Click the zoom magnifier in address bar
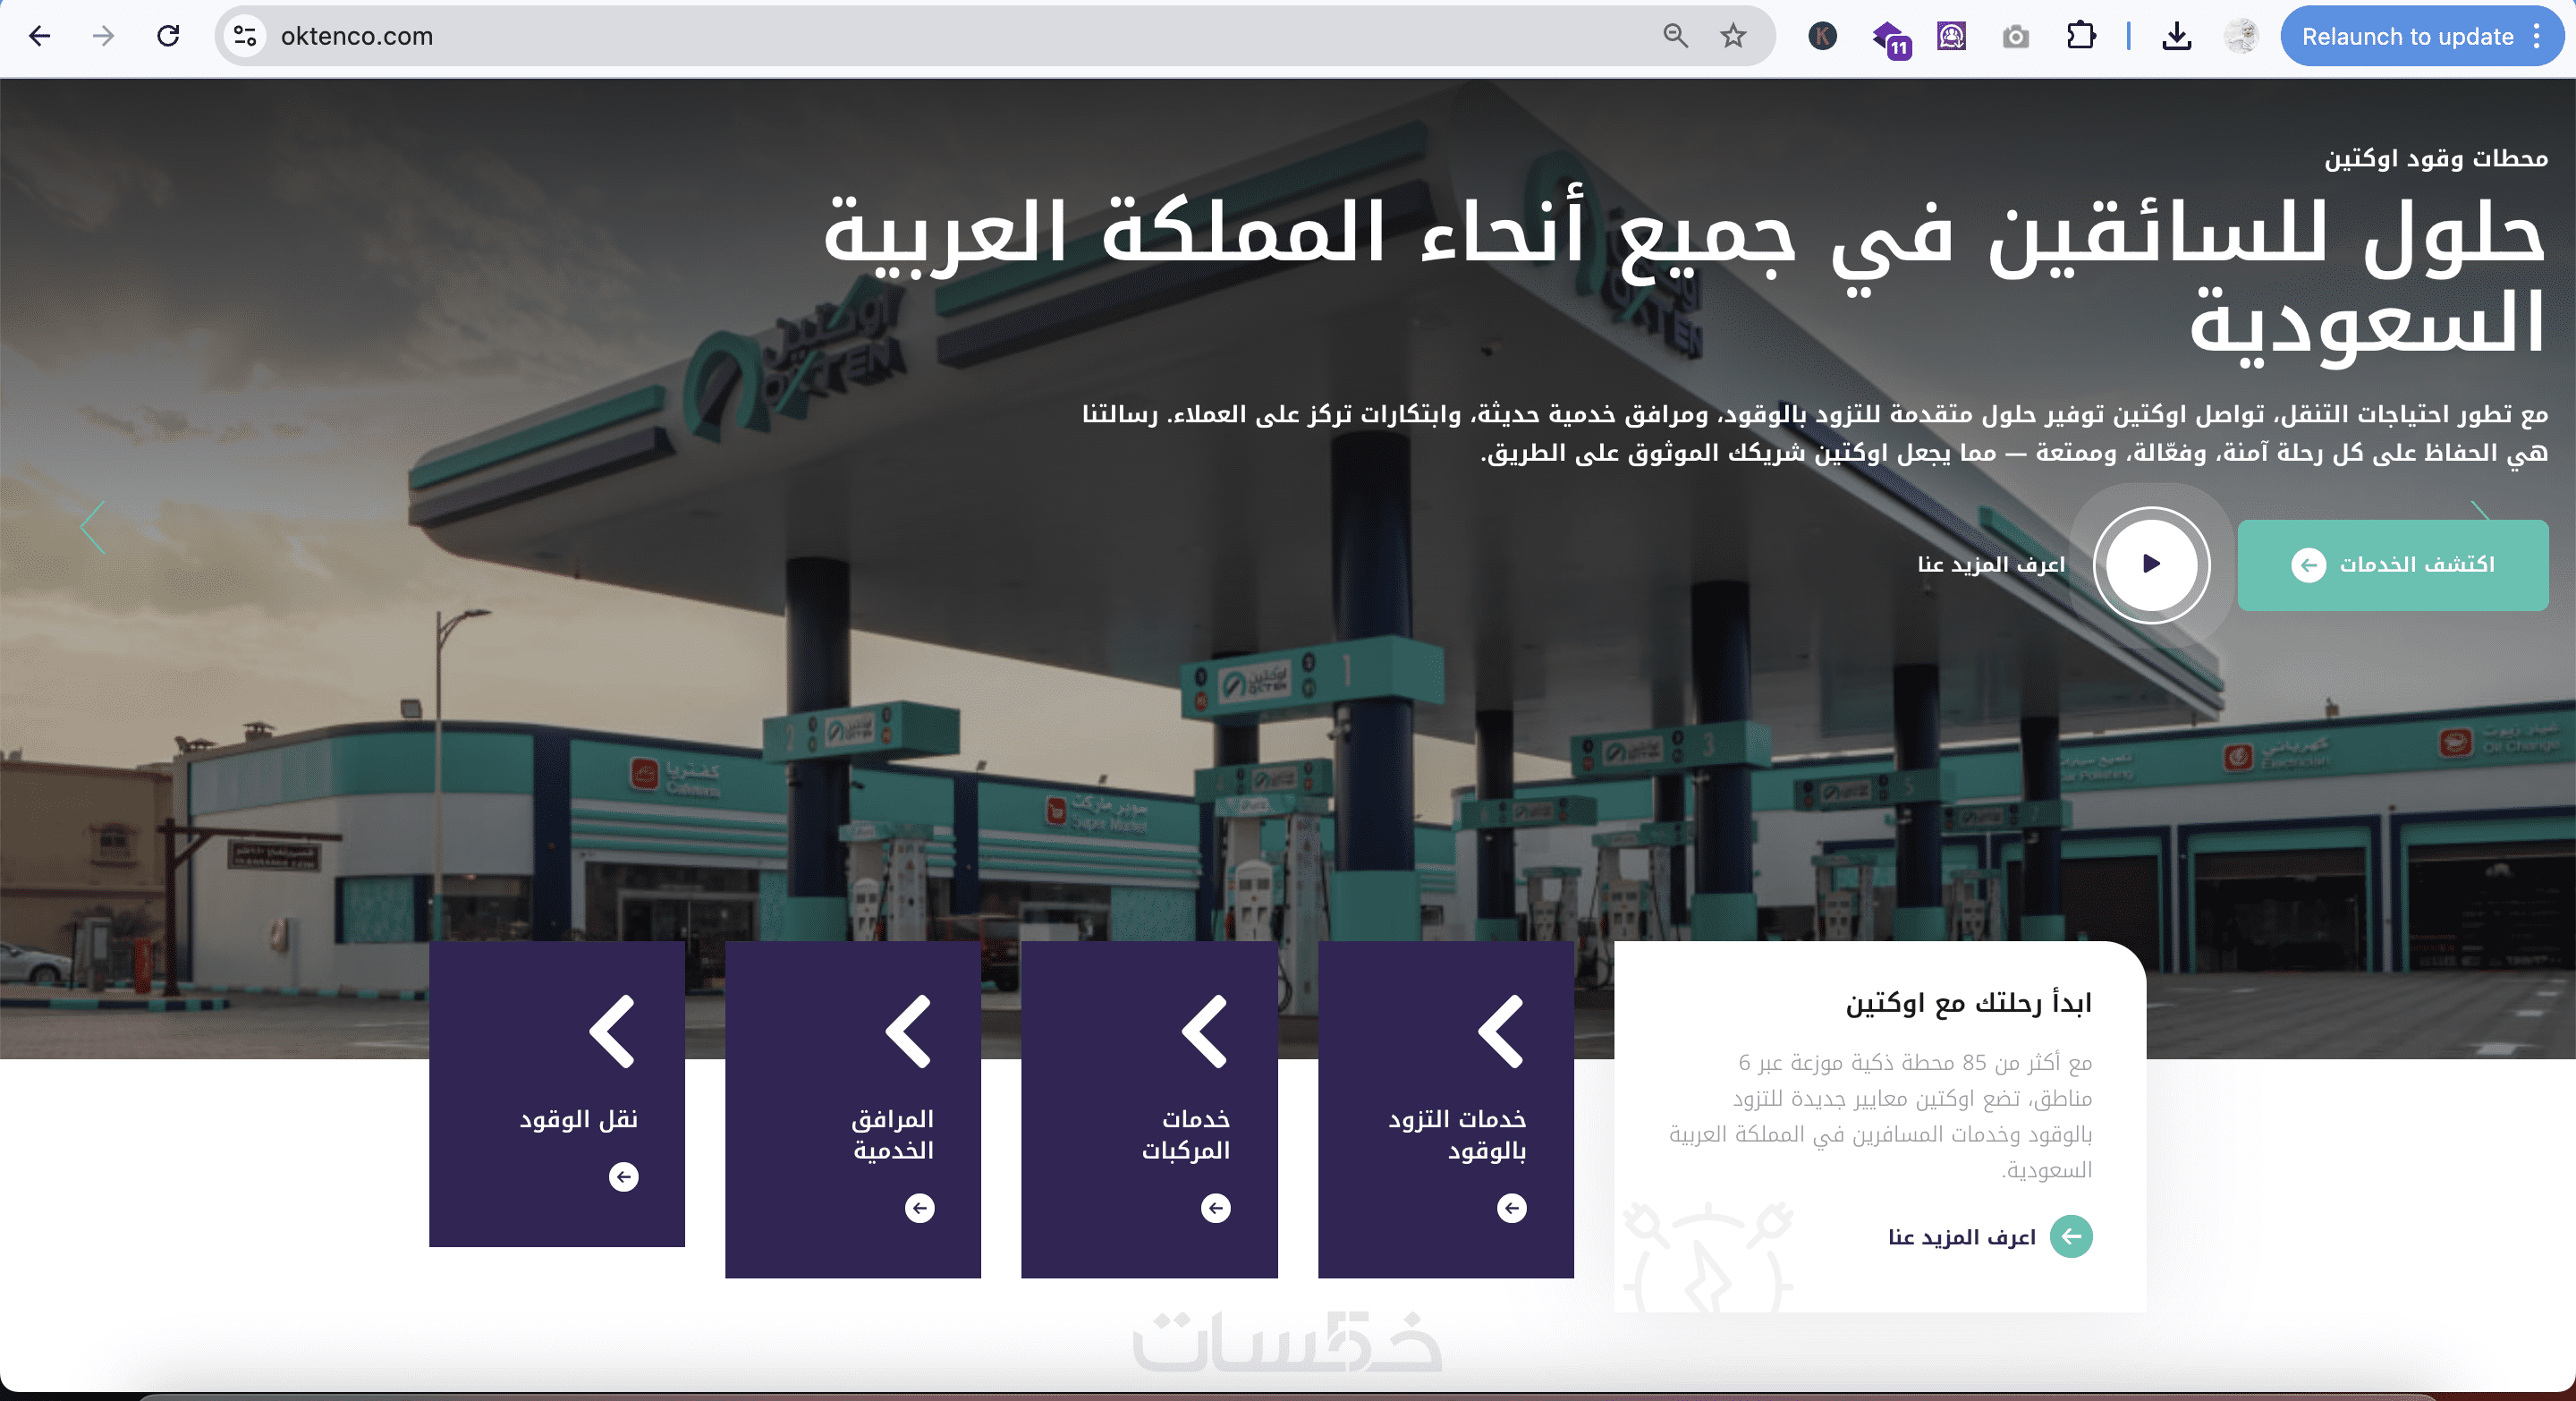 click(1675, 37)
